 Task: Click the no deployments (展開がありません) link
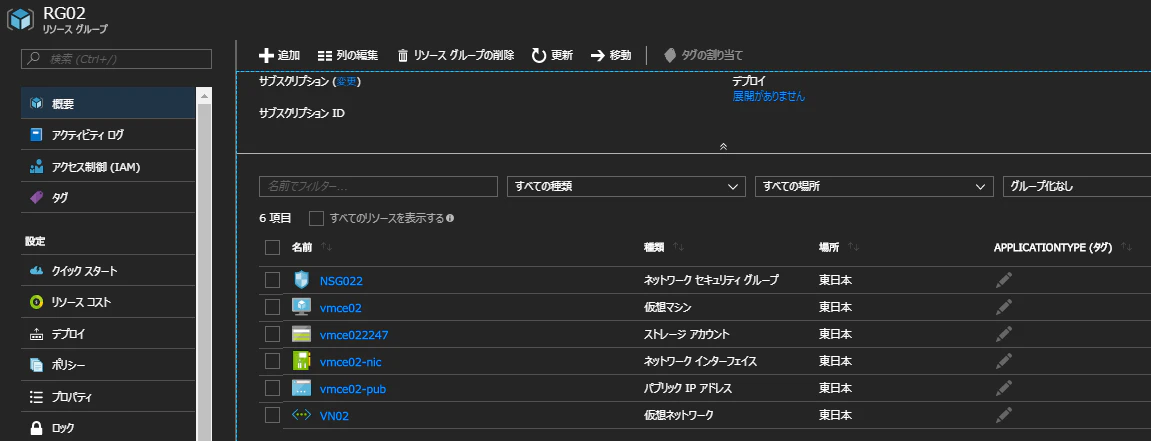[x=769, y=96]
